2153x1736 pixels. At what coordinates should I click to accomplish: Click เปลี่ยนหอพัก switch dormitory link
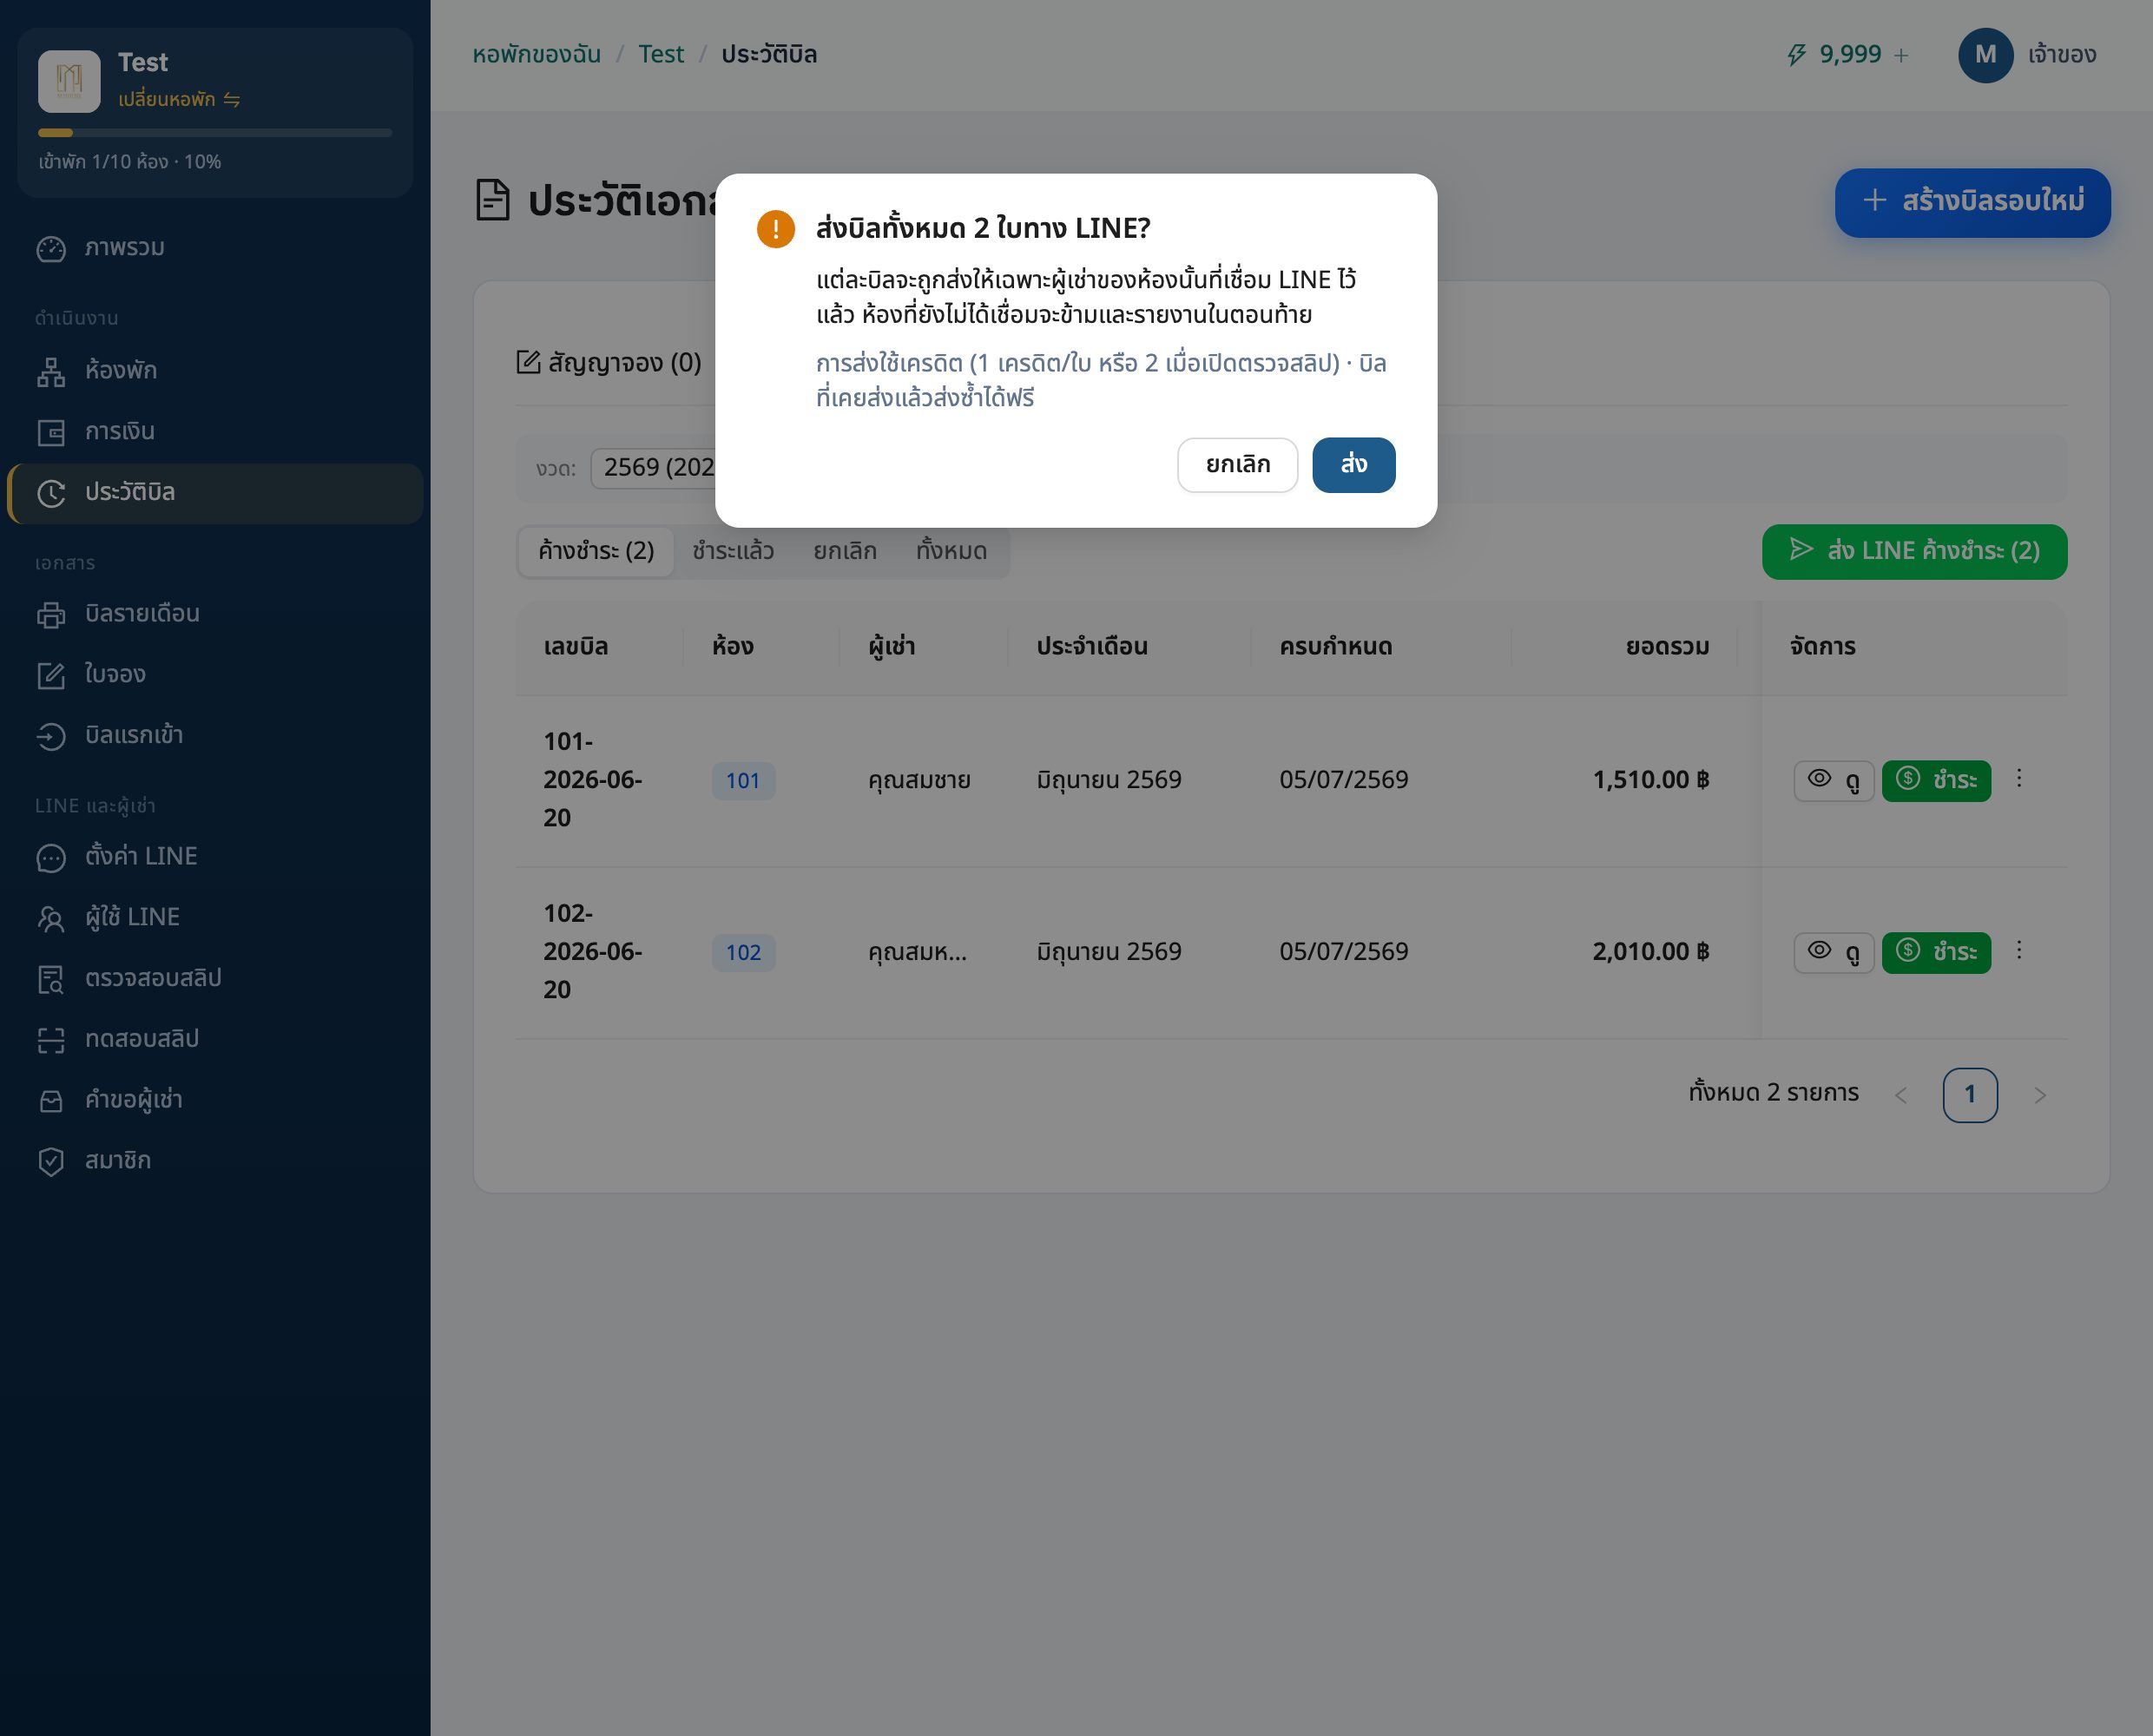click(179, 99)
